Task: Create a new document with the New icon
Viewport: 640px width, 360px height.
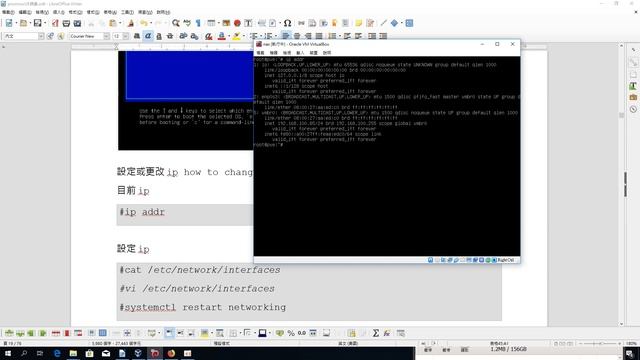Action: (x=9, y=23)
